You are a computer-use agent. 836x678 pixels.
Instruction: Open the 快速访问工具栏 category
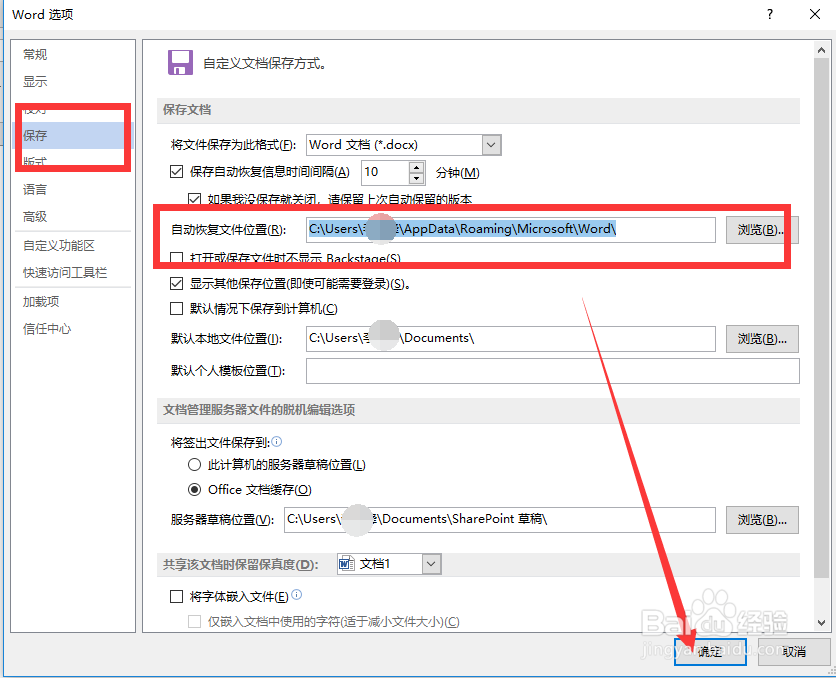click(x=65, y=272)
